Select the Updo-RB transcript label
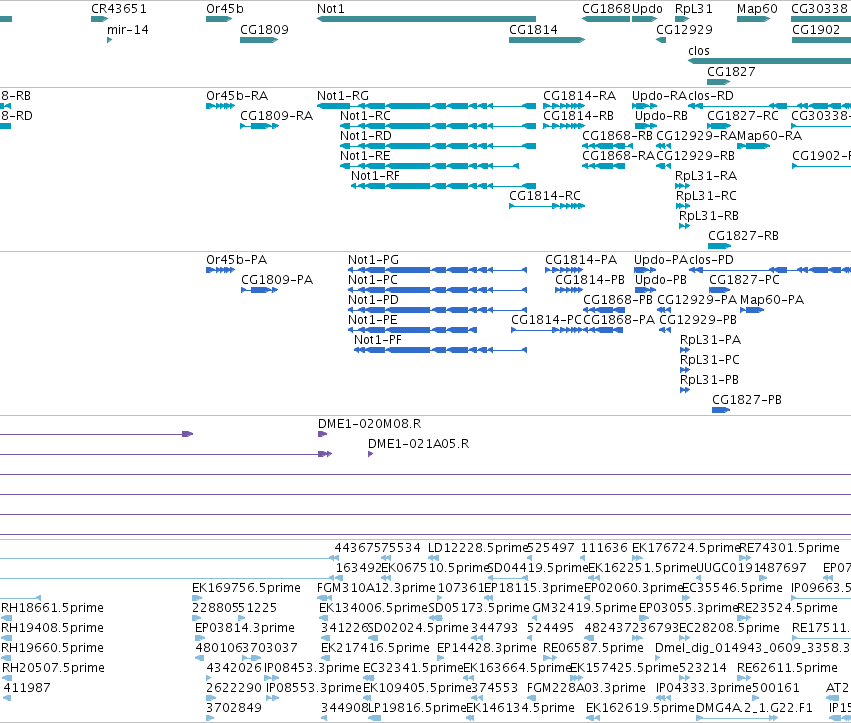Screen dimensions: 851x723 pos(662,116)
